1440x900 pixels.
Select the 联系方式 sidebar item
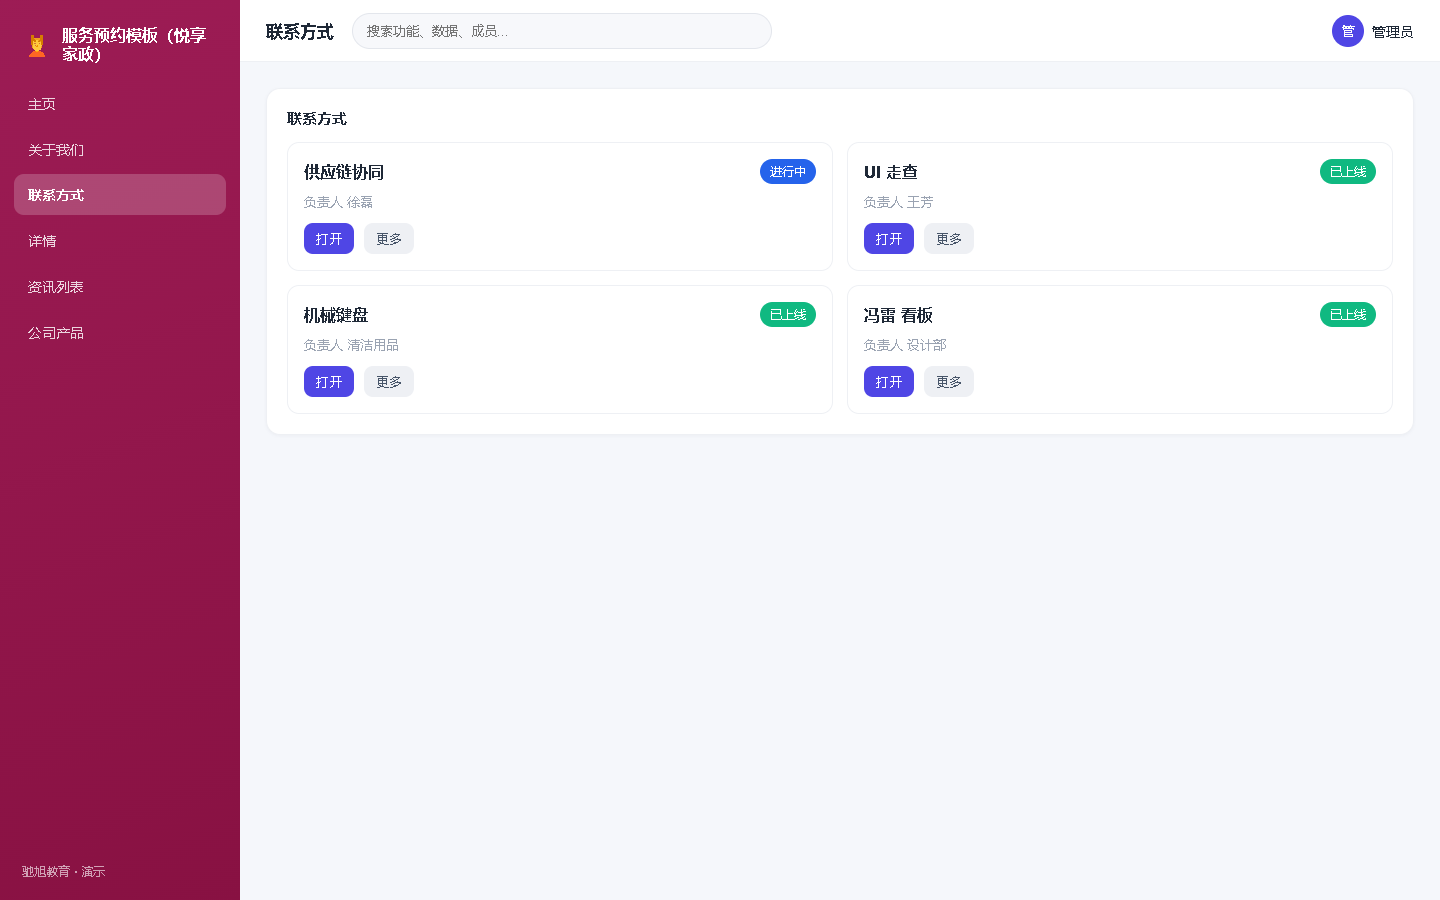(x=120, y=195)
